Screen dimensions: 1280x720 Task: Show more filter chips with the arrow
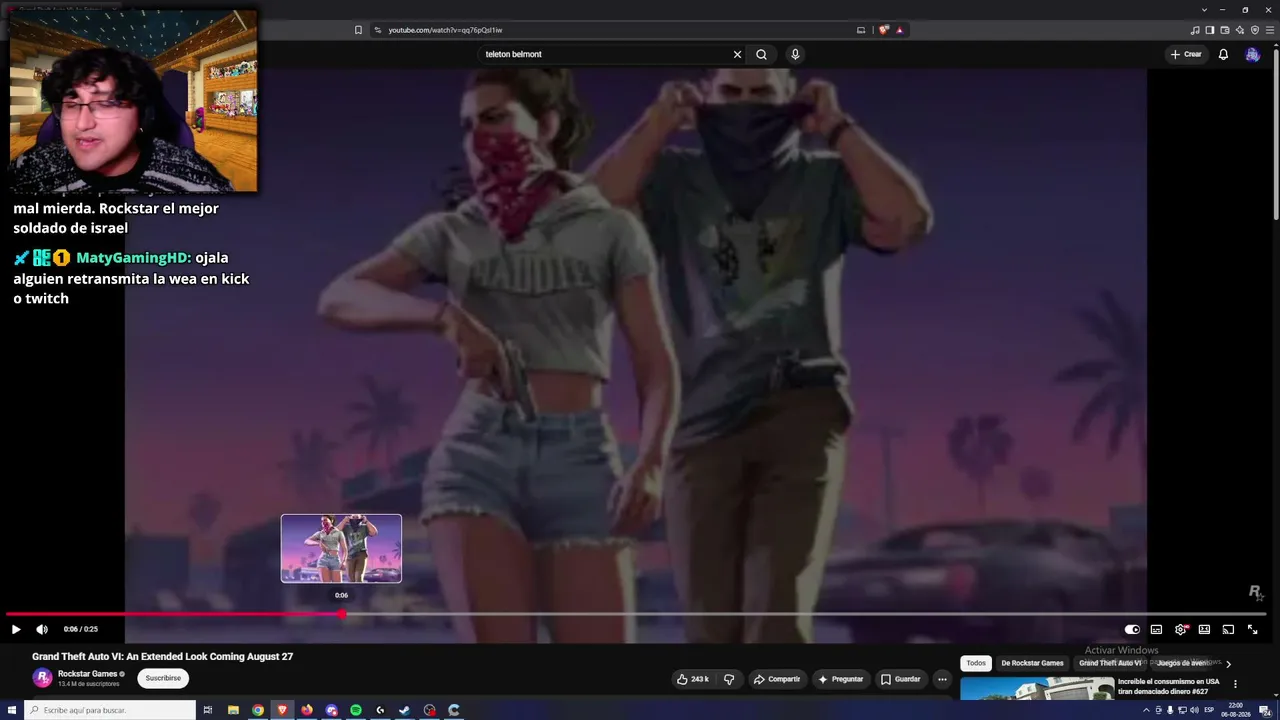pos(1228,664)
